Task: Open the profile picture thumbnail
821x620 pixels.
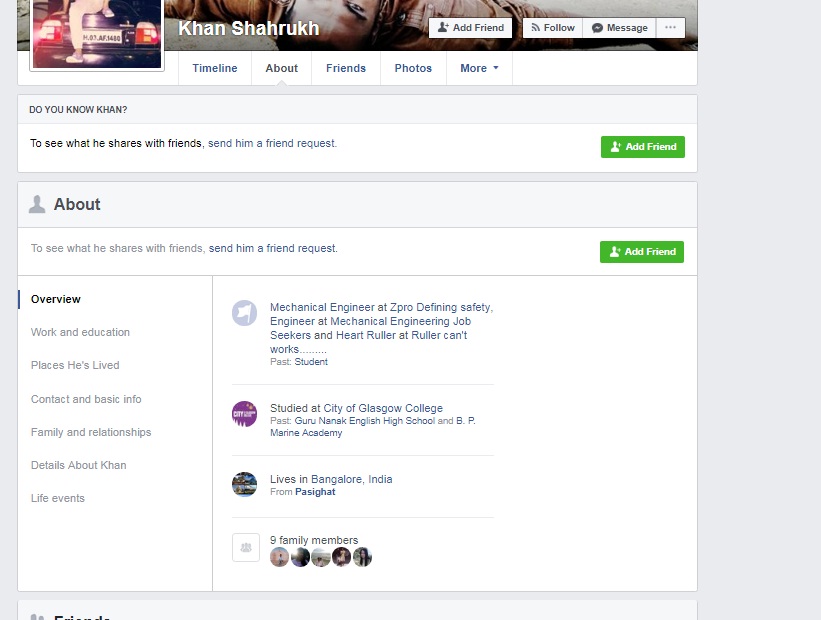Action: 97,34
